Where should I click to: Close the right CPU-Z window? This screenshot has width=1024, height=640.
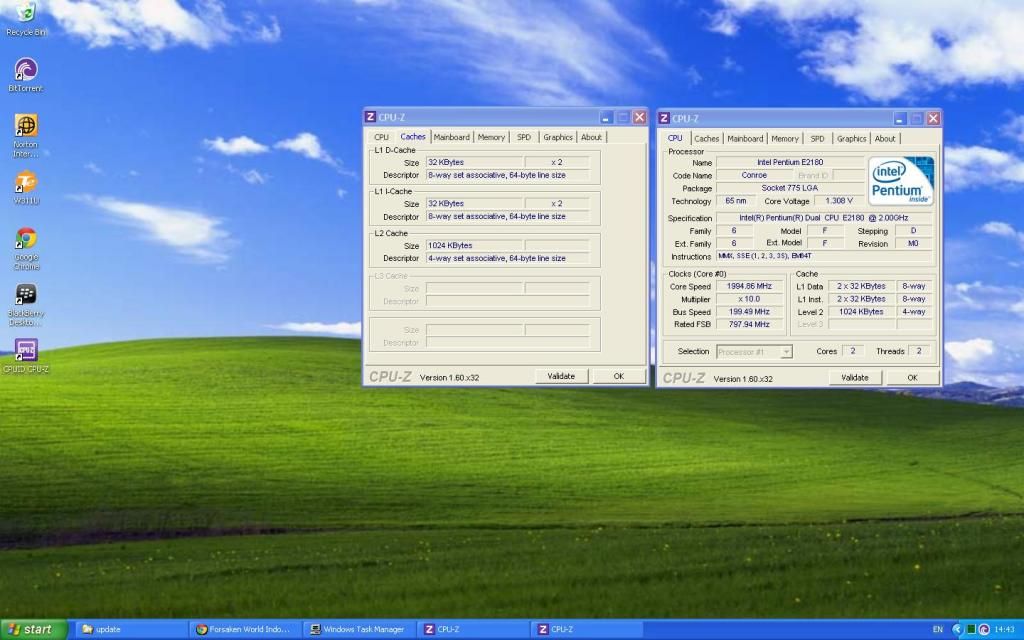click(933, 119)
